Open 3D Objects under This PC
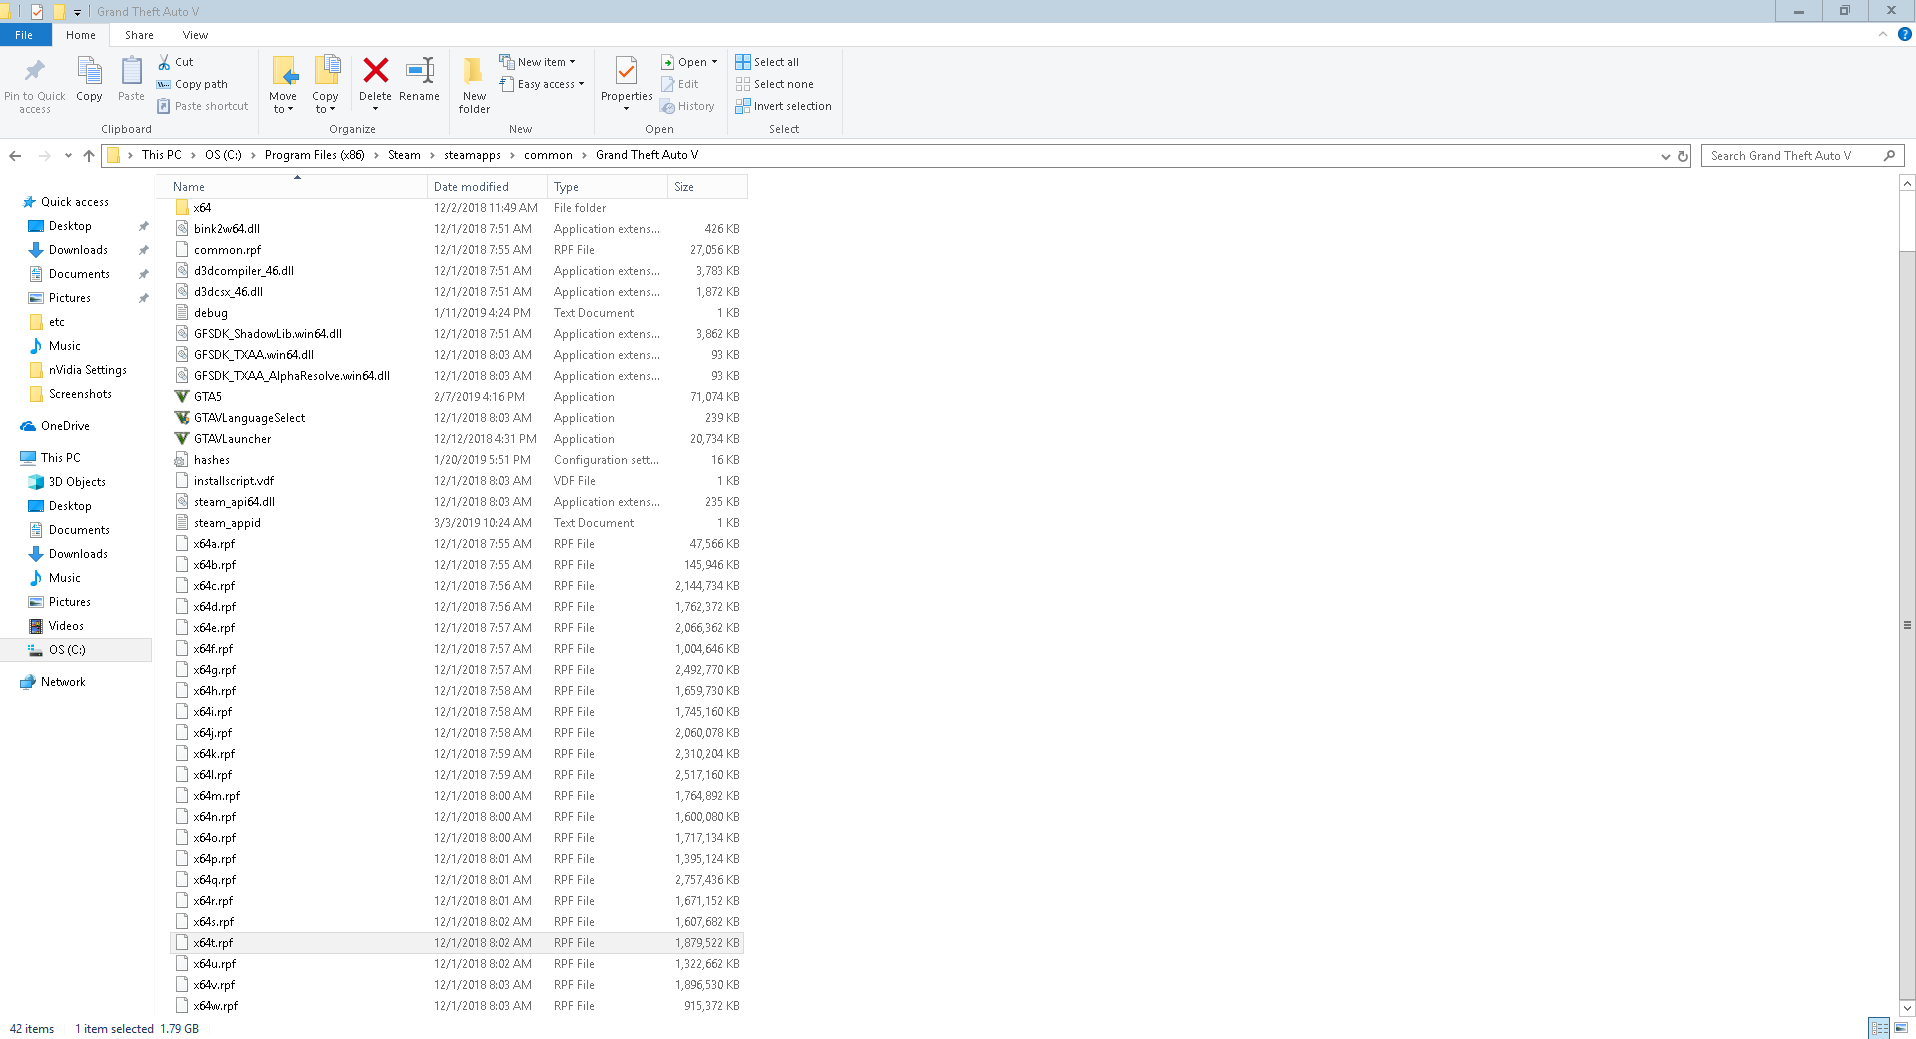 coord(77,482)
